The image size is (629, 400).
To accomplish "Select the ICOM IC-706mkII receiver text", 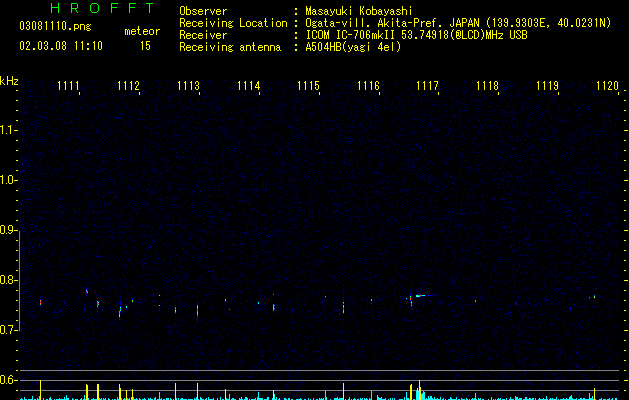I will coord(416,35).
